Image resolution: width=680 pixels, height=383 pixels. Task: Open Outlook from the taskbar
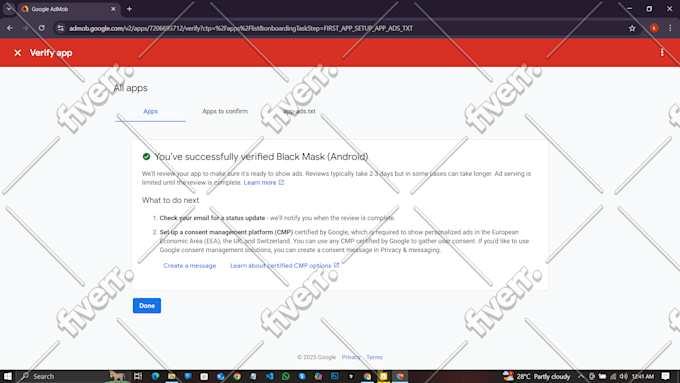(220, 376)
